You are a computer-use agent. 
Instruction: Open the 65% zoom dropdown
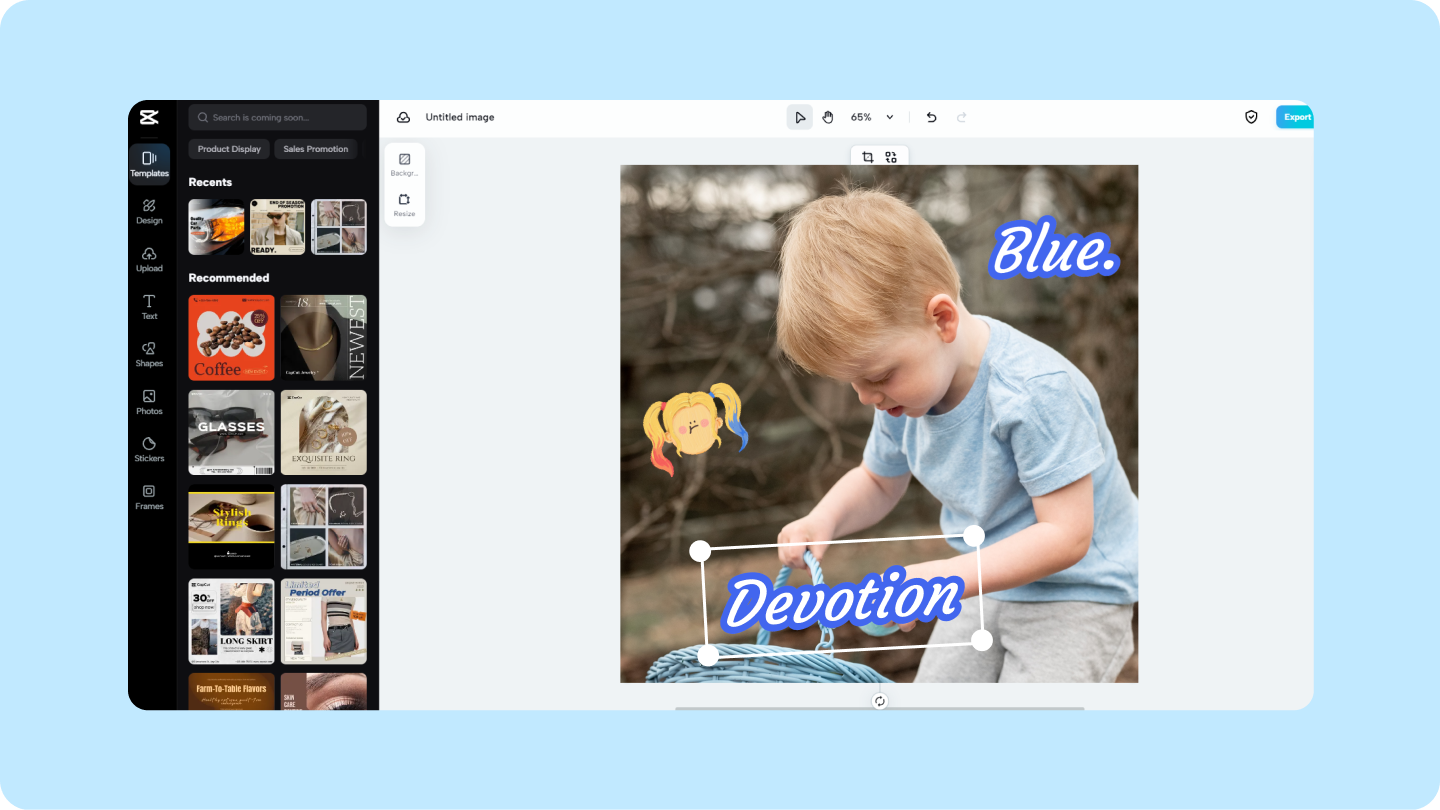pyautogui.click(x=872, y=117)
